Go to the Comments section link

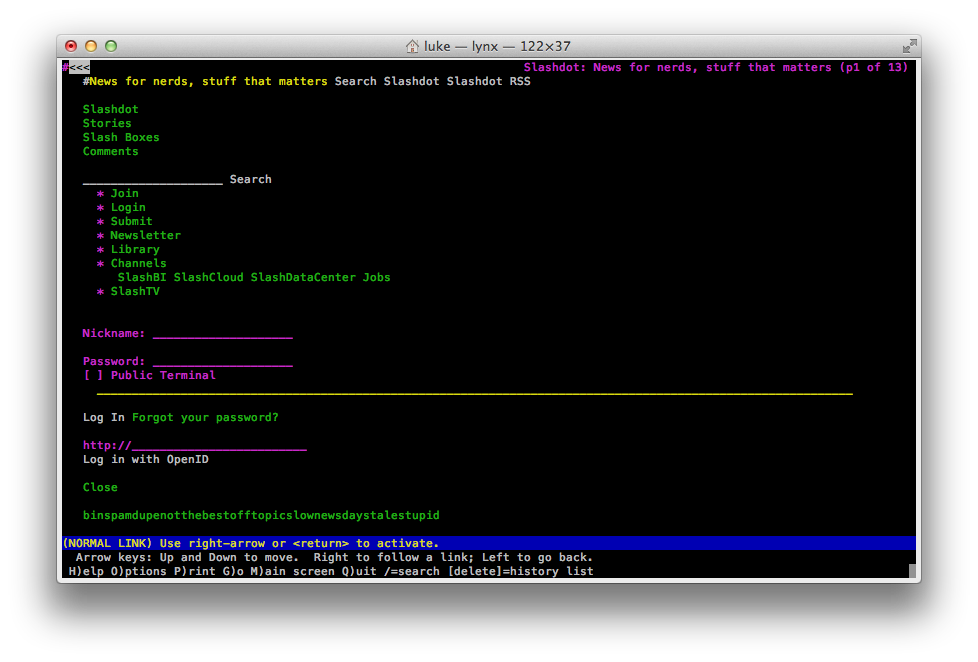tap(111, 152)
